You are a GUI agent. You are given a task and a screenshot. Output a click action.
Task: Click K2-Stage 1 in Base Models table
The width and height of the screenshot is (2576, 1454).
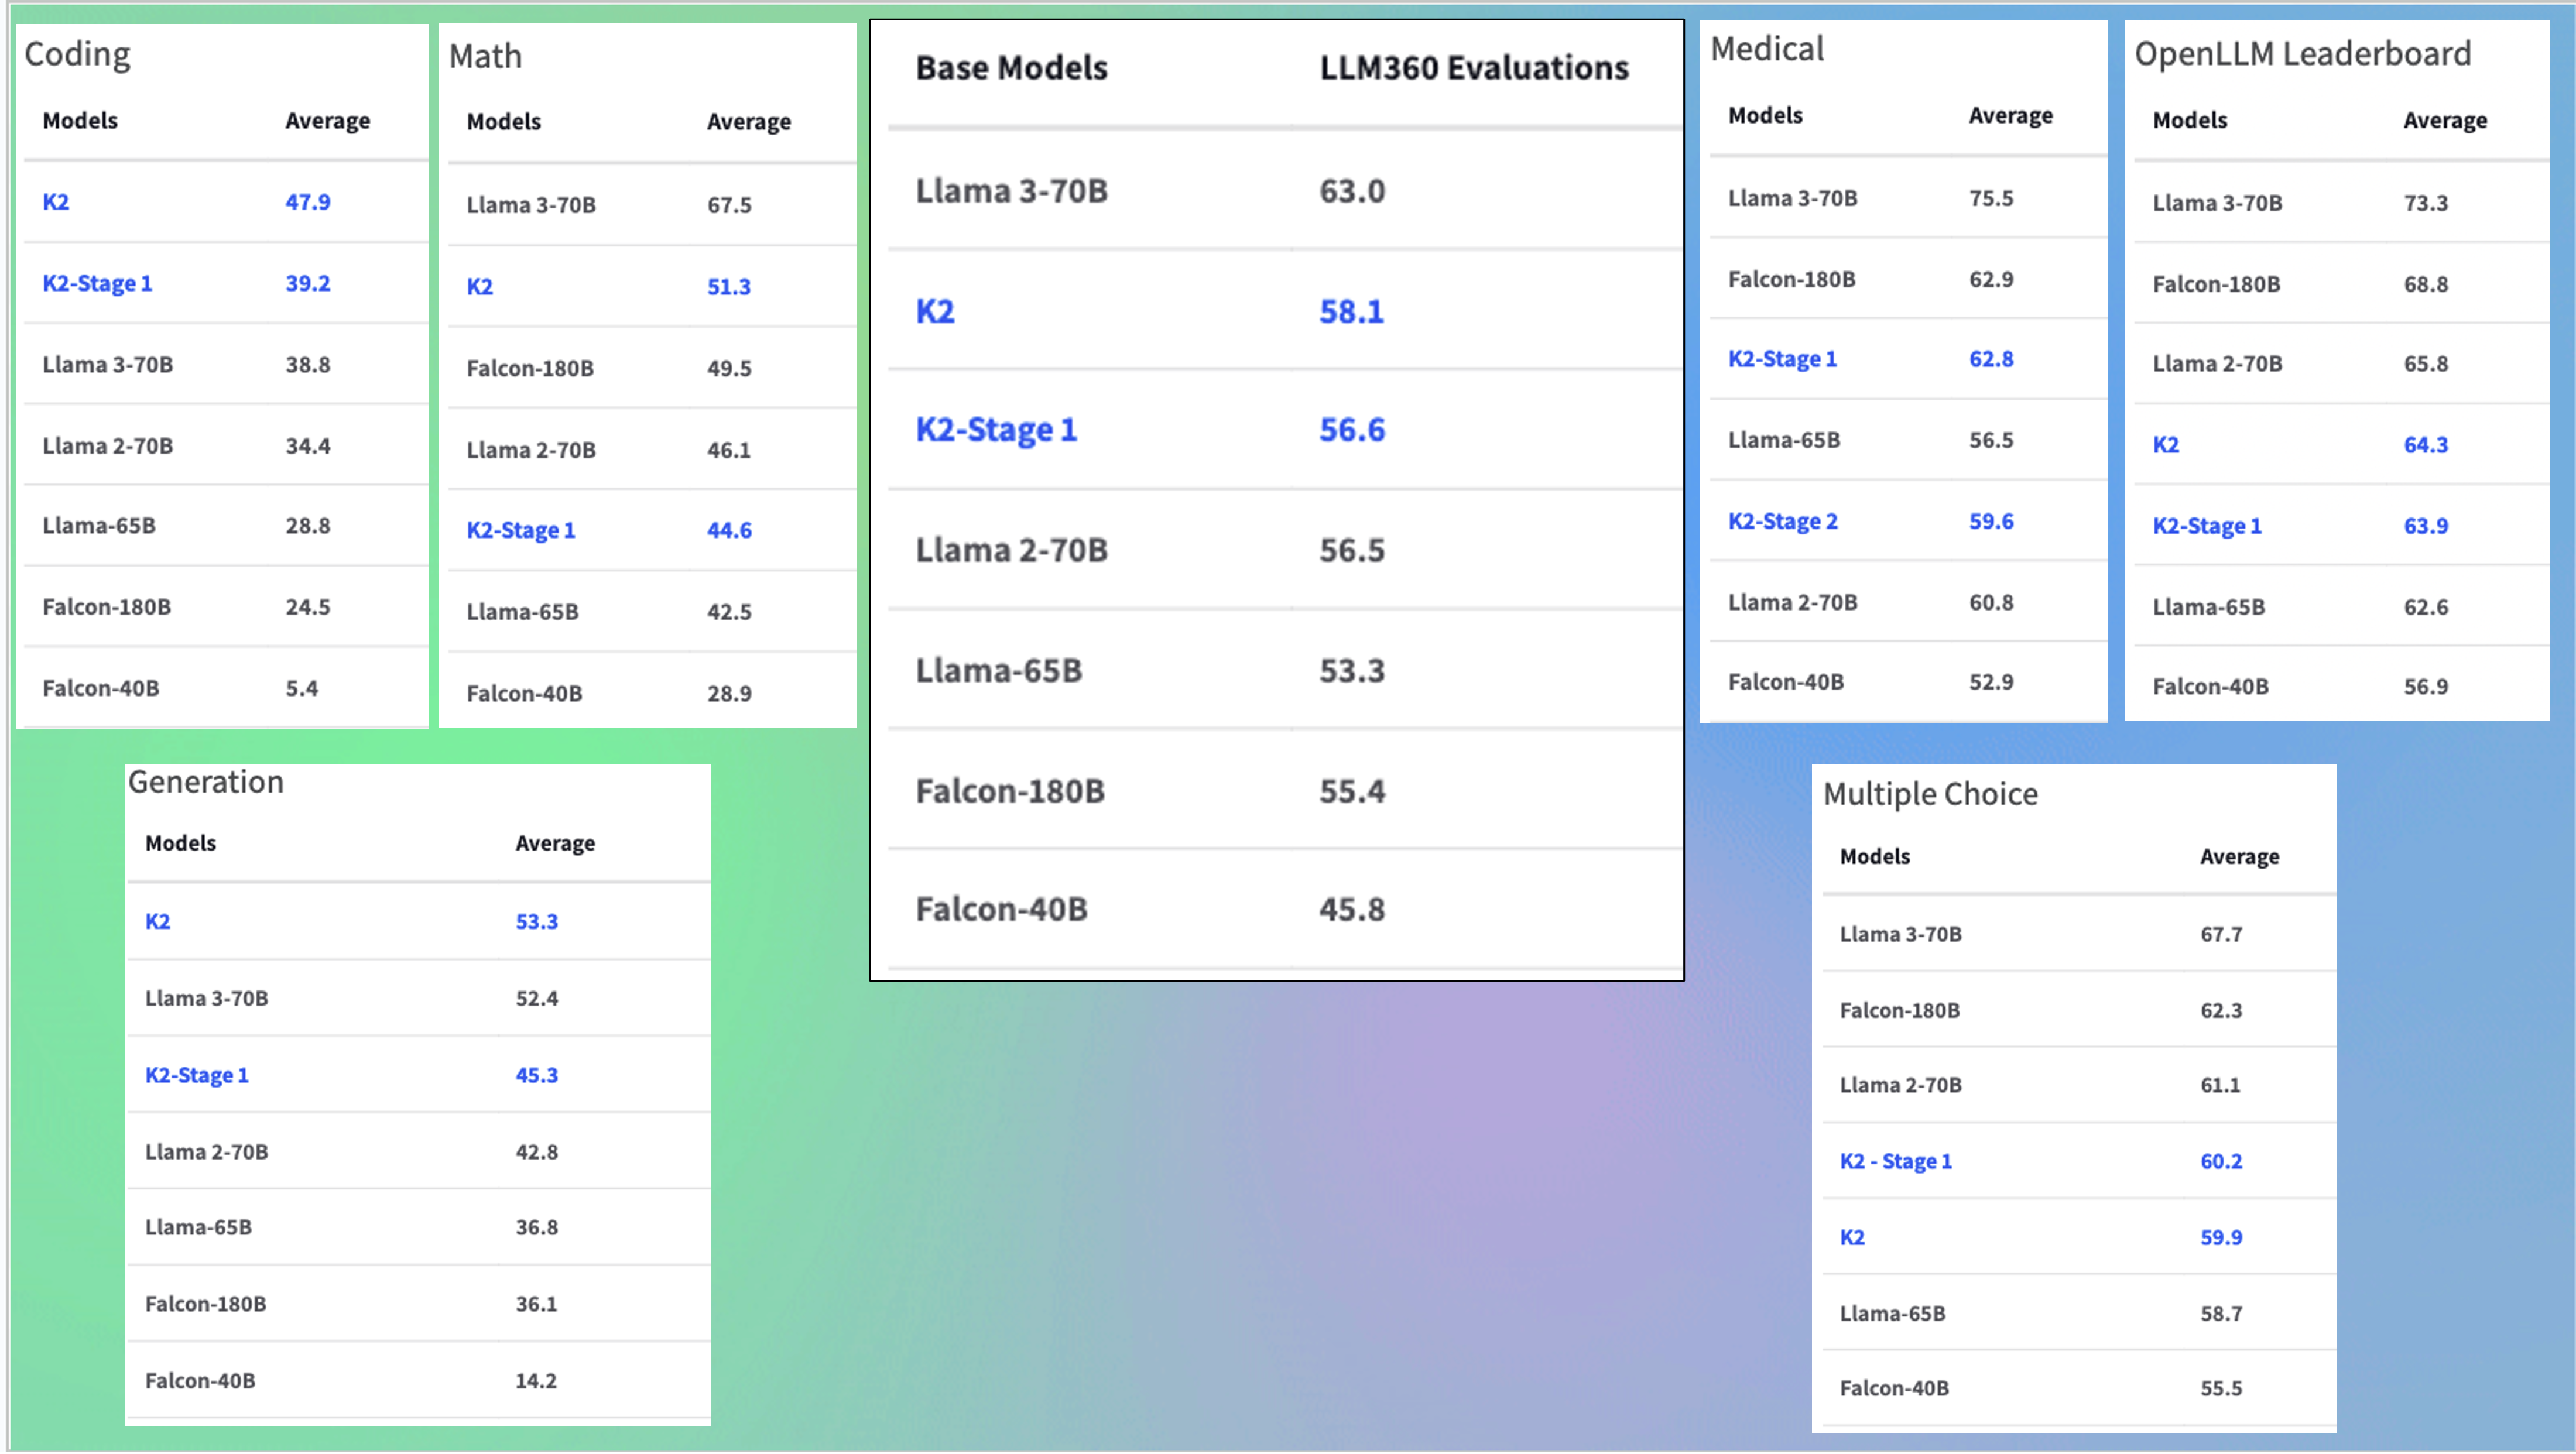tap(996, 430)
